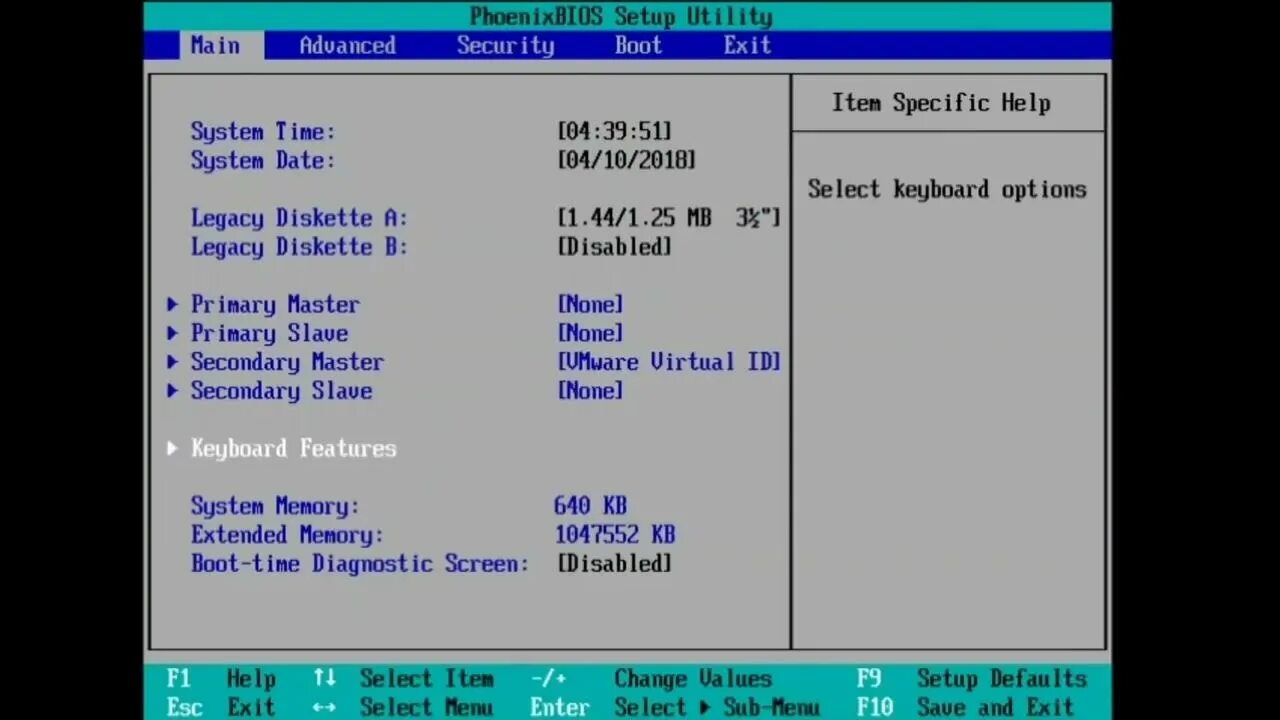The height and width of the screenshot is (720, 1280).
Task: Select the System Date value field
Action: click(x=626, y=161)
